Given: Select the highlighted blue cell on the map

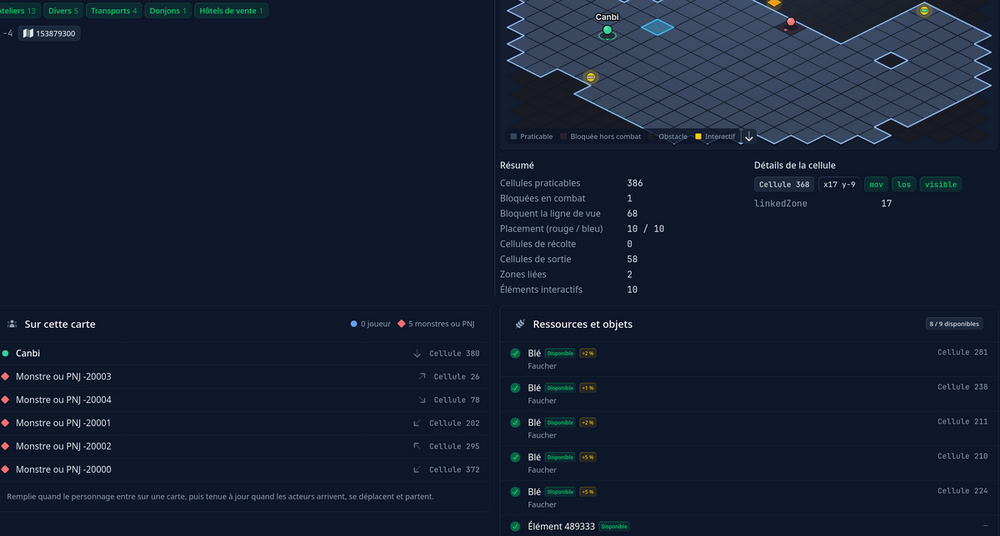Looking at the screenshot, I should 658,27.
